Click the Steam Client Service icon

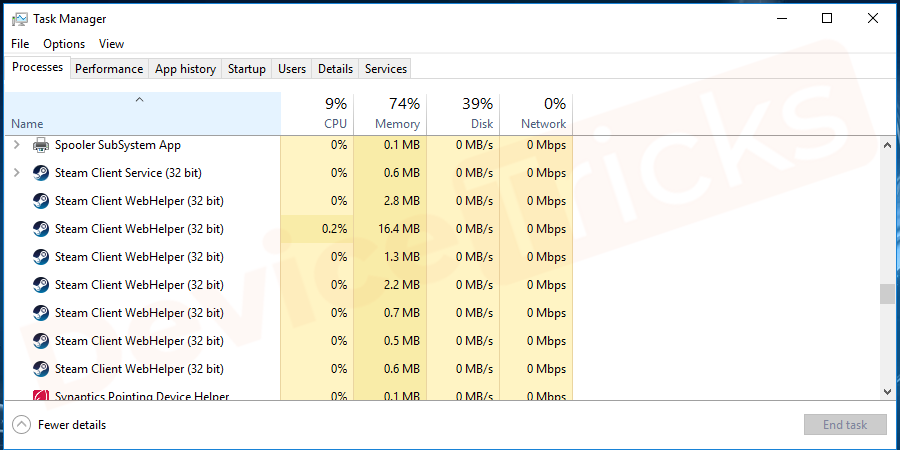(41, 173)
